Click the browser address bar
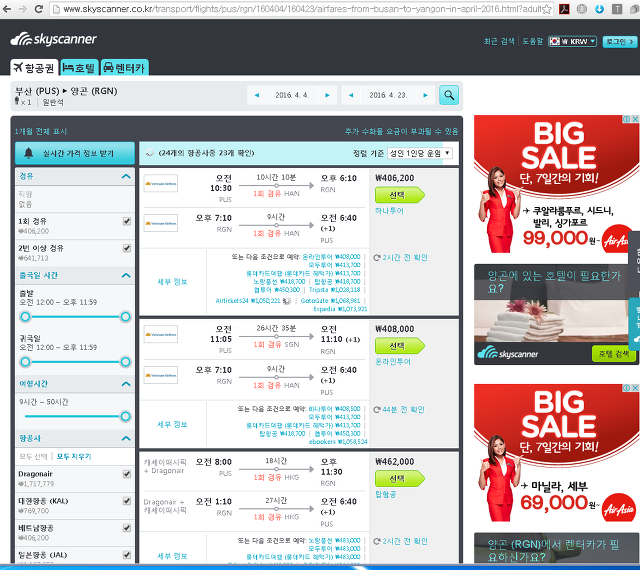640x570 pixels. [x=302, y=9]
